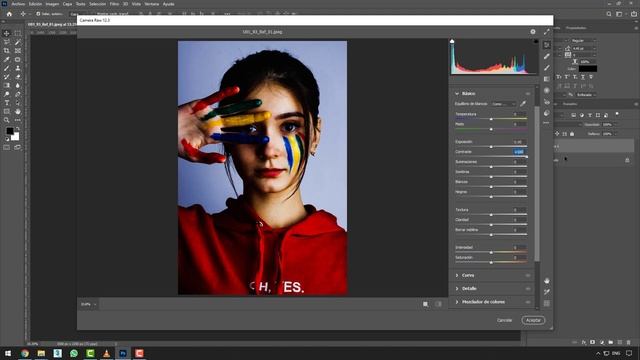
Task: Toggle visibility of Mezclador de colores edits
Action: [528, 302]
